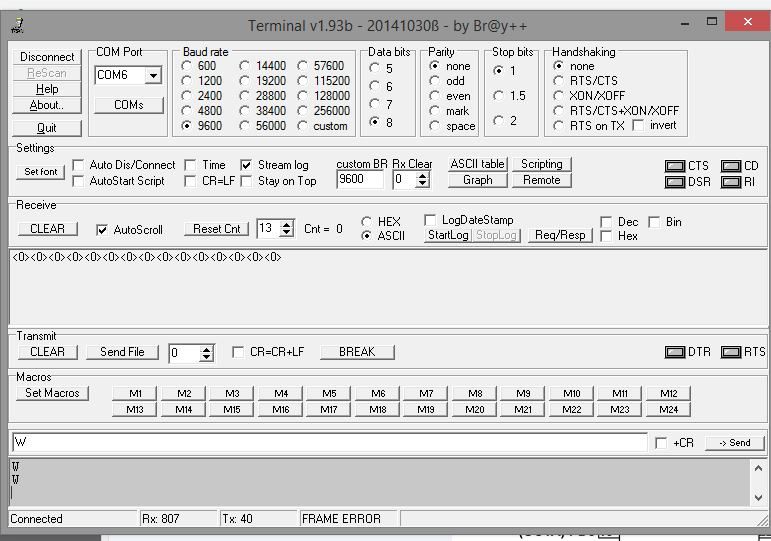Enable Stay on Top
This screenshot has height=541, width=771.
pyautogui.click(x=246, y=181)
